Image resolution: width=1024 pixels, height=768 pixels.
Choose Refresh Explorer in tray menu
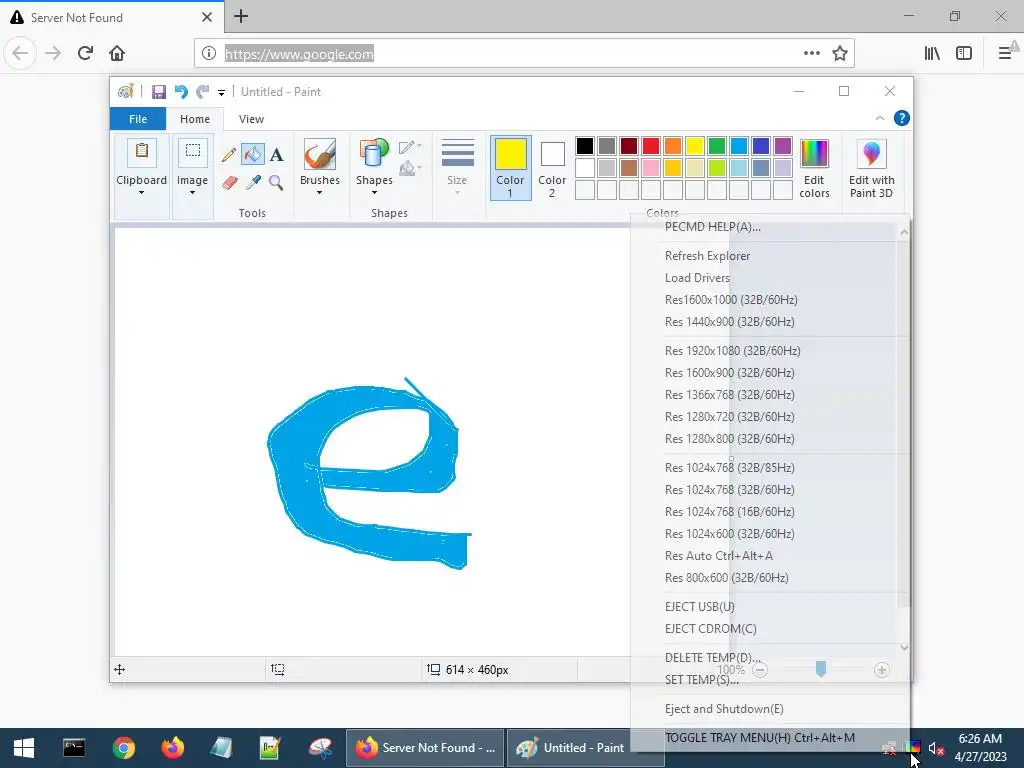[x=707, y=256]
